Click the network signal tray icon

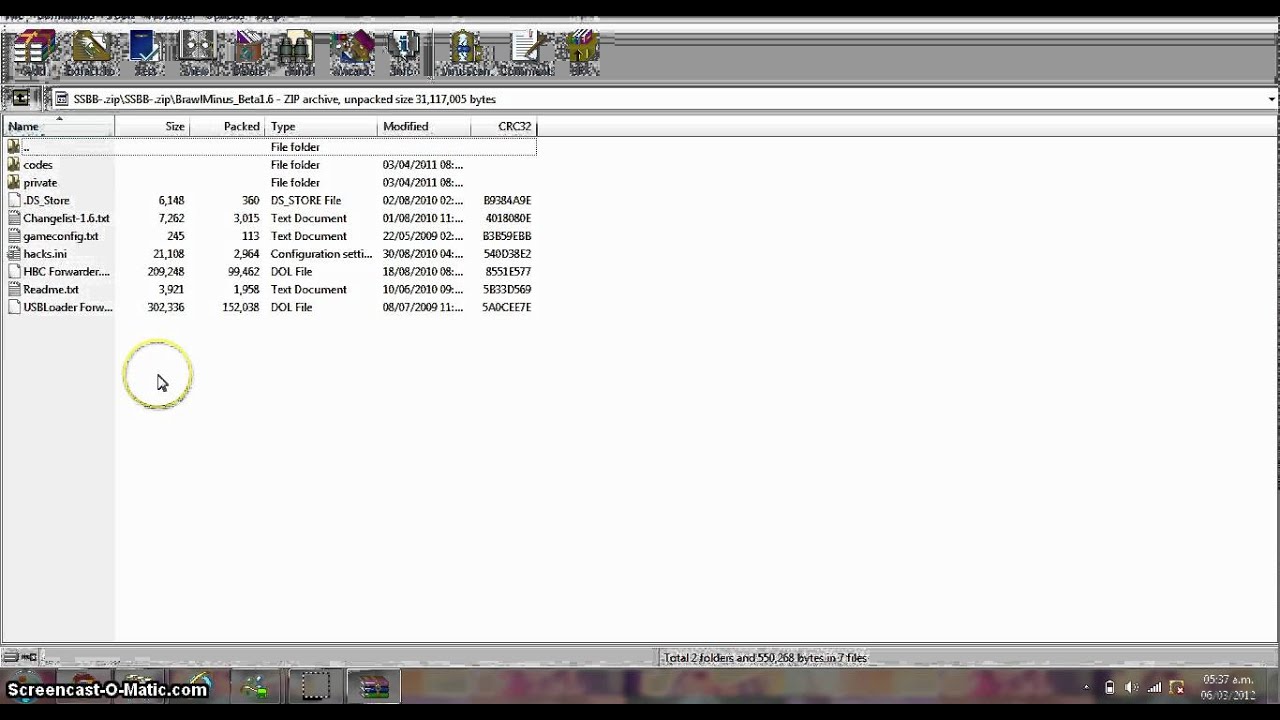click(x=1154, y=687)
